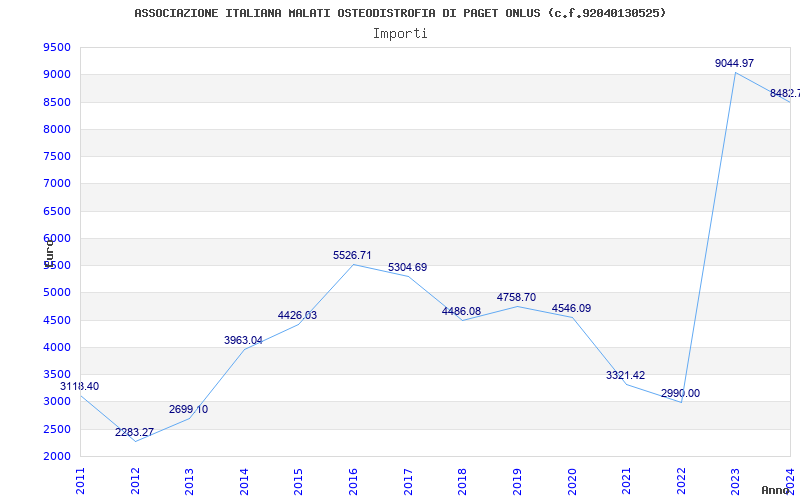Select the 4546.09 data label for 2020
The width and height of the screenshot is (800, 500).
571,308
